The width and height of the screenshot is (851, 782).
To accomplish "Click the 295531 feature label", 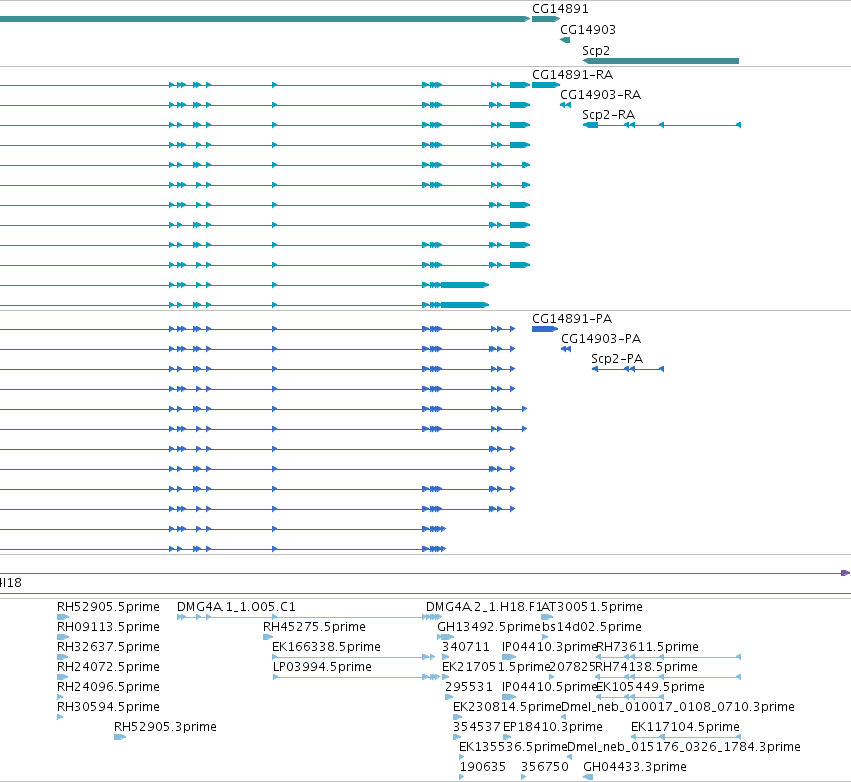I will [x=469, y=687].
